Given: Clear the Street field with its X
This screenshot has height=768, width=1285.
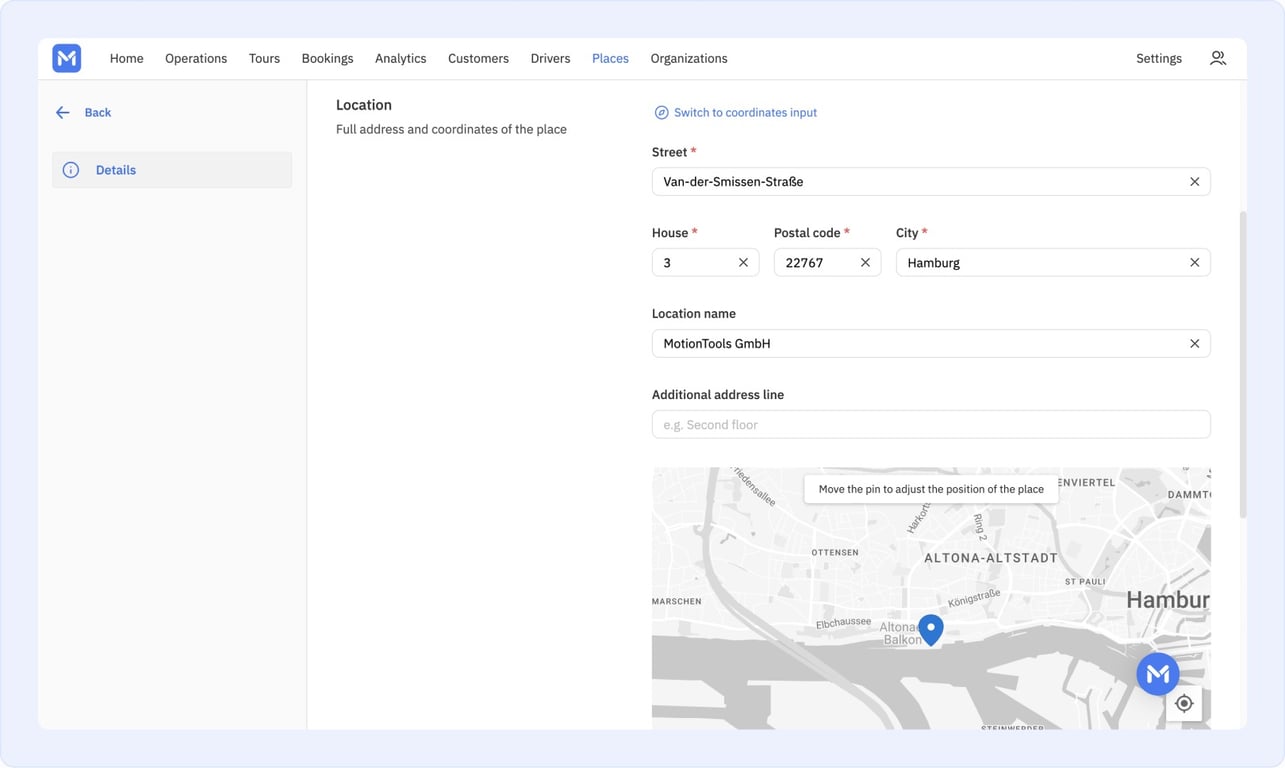Looking at the screenshot, I should (x=1194, y=182).
